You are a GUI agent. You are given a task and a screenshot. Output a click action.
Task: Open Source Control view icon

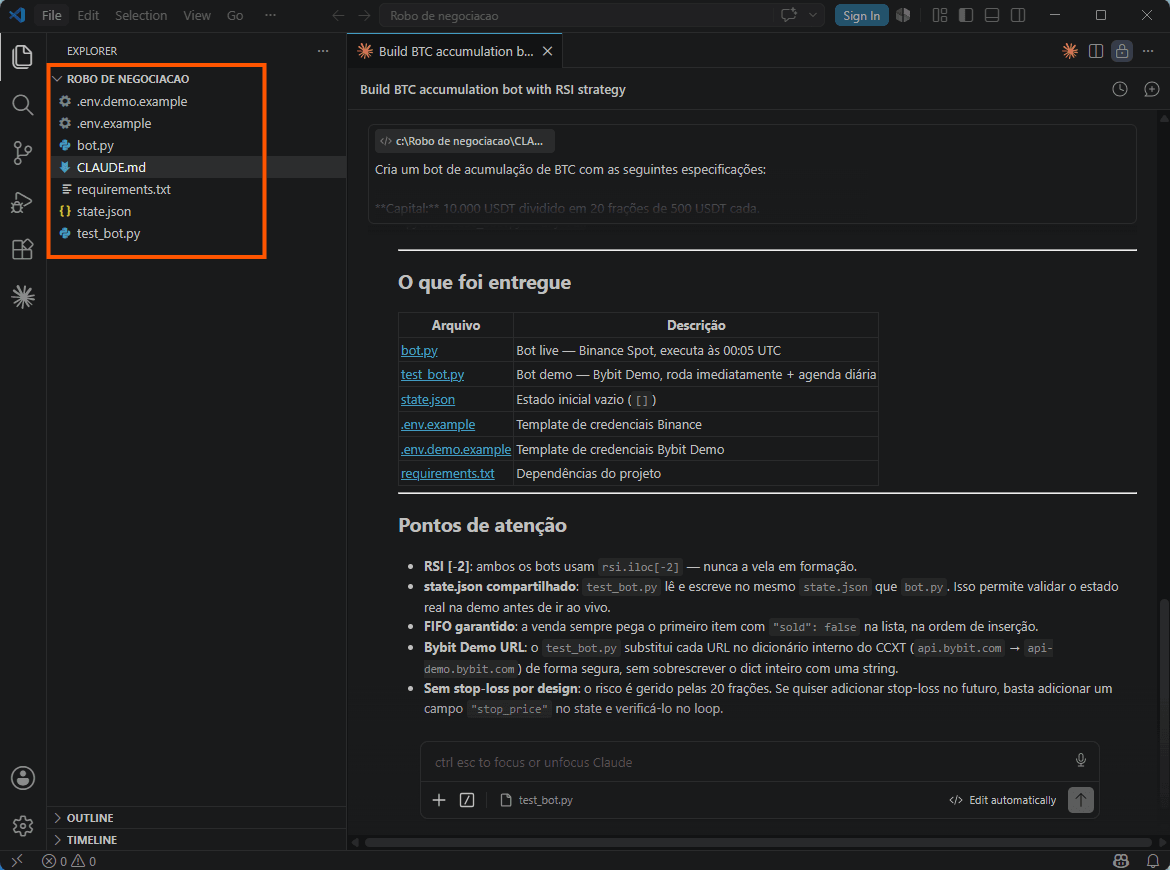click(22, 154)
